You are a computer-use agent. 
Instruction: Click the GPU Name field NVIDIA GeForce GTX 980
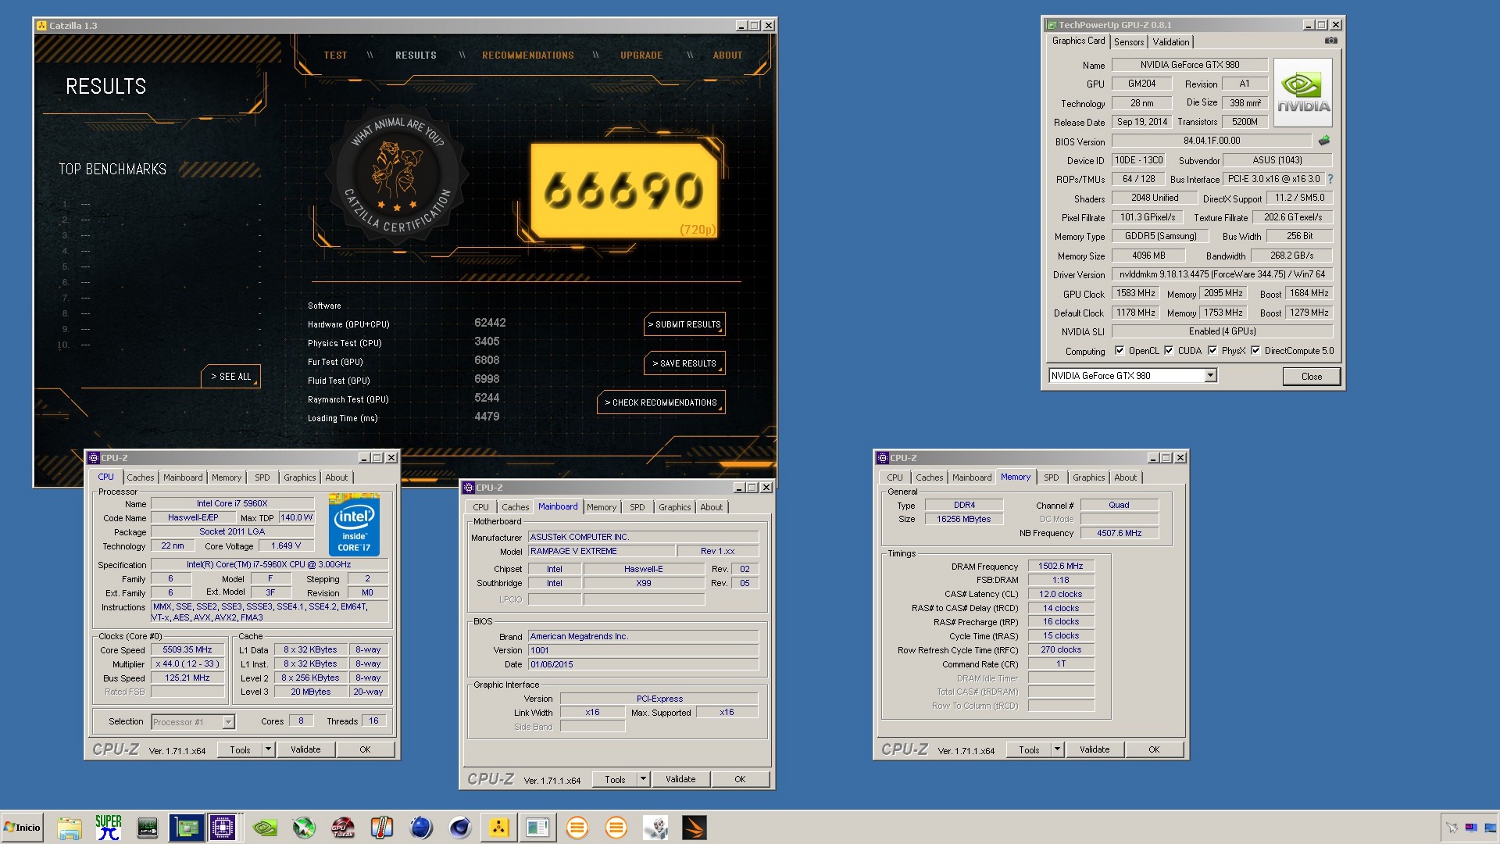point(1189,65)
